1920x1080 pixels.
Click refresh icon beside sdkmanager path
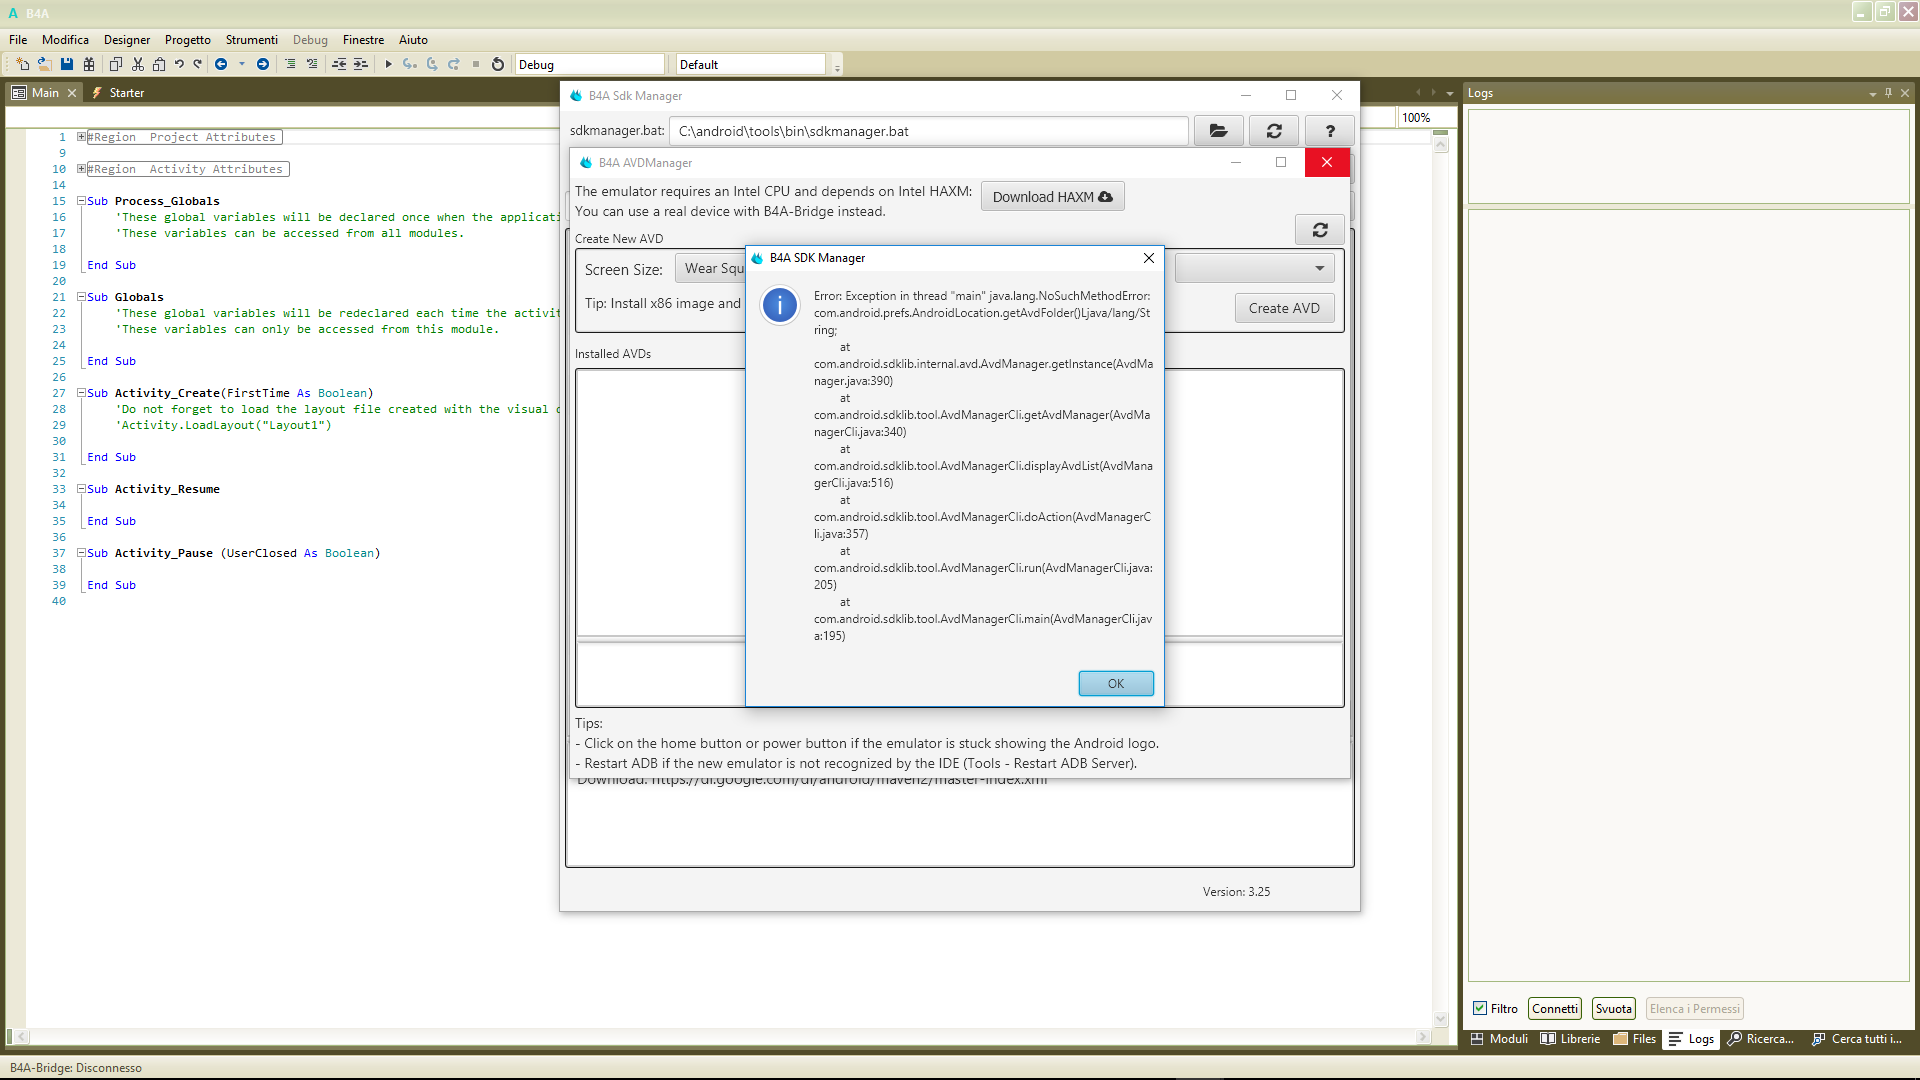click(x=1274, y=131)
